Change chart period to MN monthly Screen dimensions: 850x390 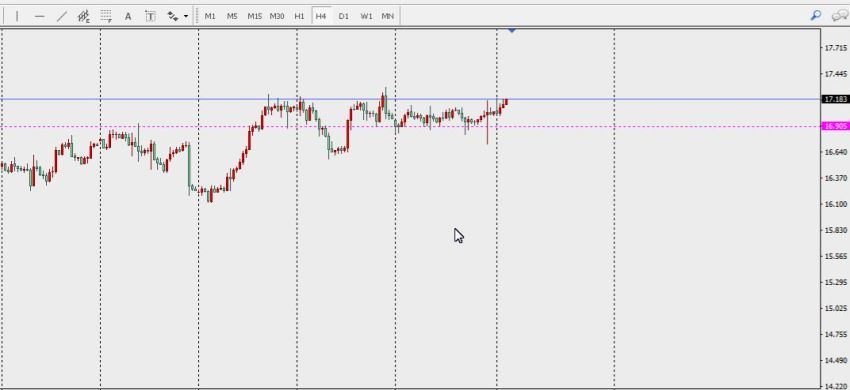coord(388,16)
